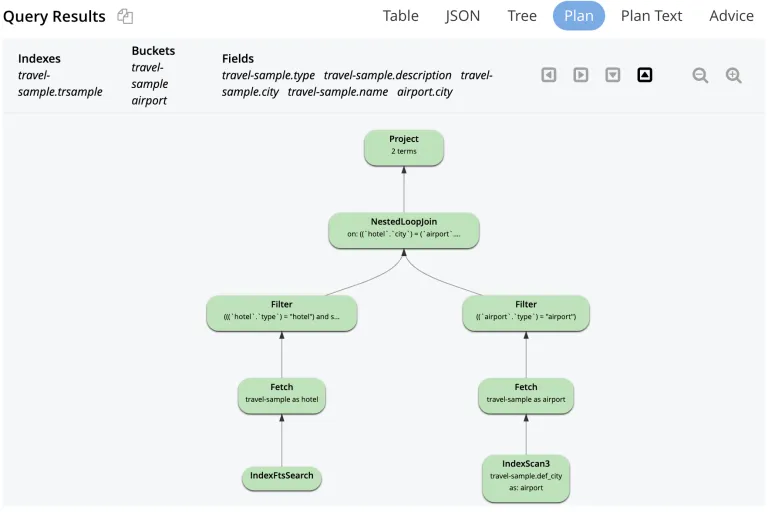Click the Project node with 2 terms
This screenshot has width=768, height=512.
(404, 146)
